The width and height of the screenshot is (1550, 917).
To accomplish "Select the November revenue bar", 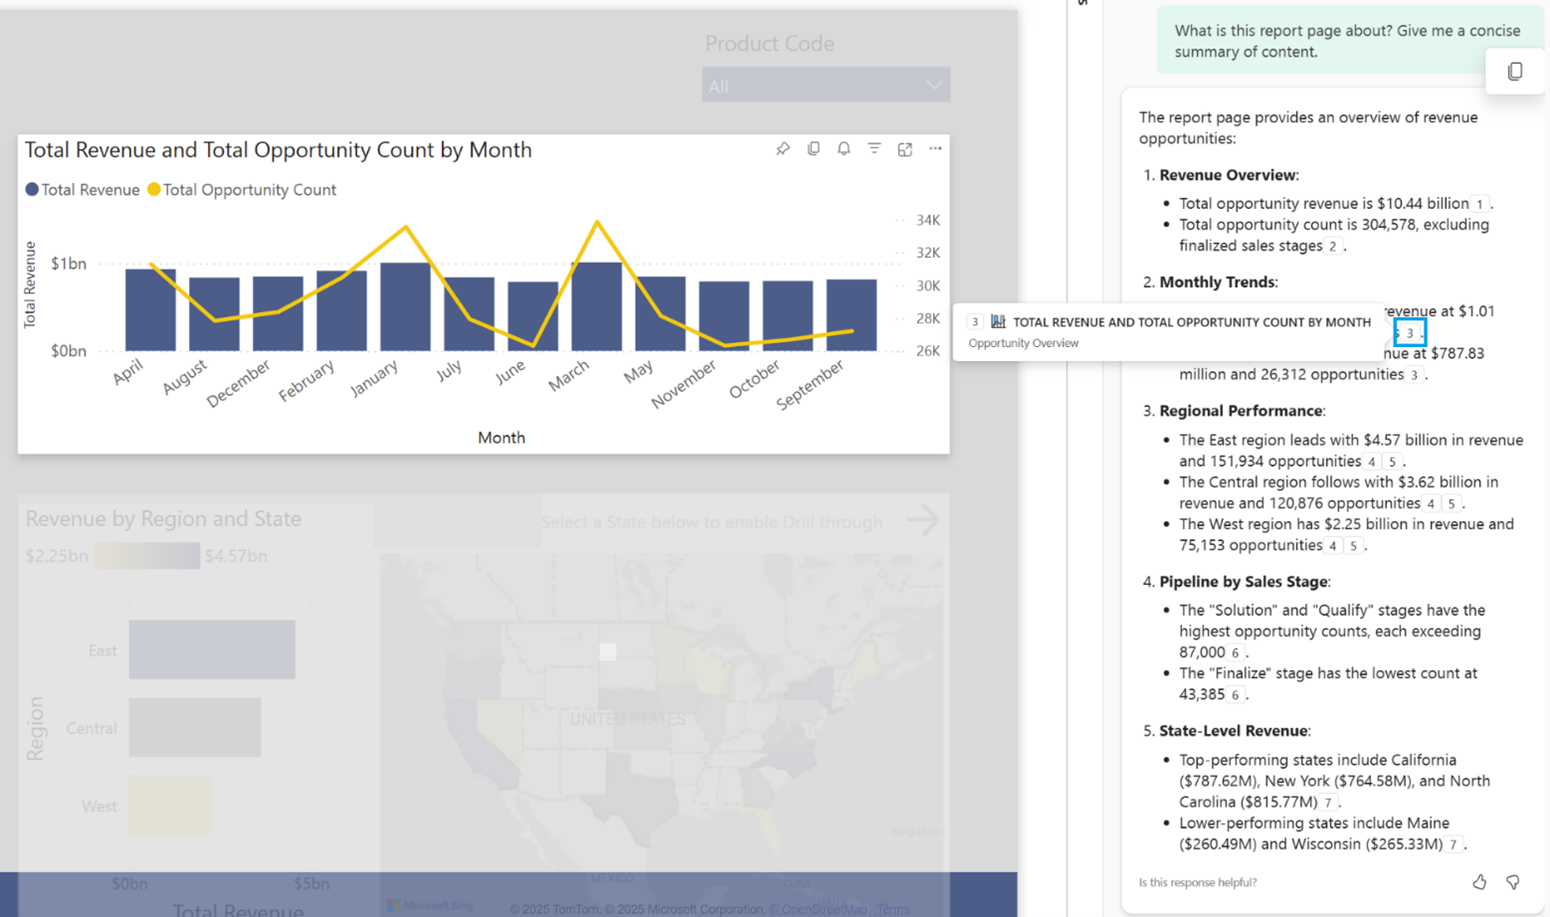I will click(724, 316).
